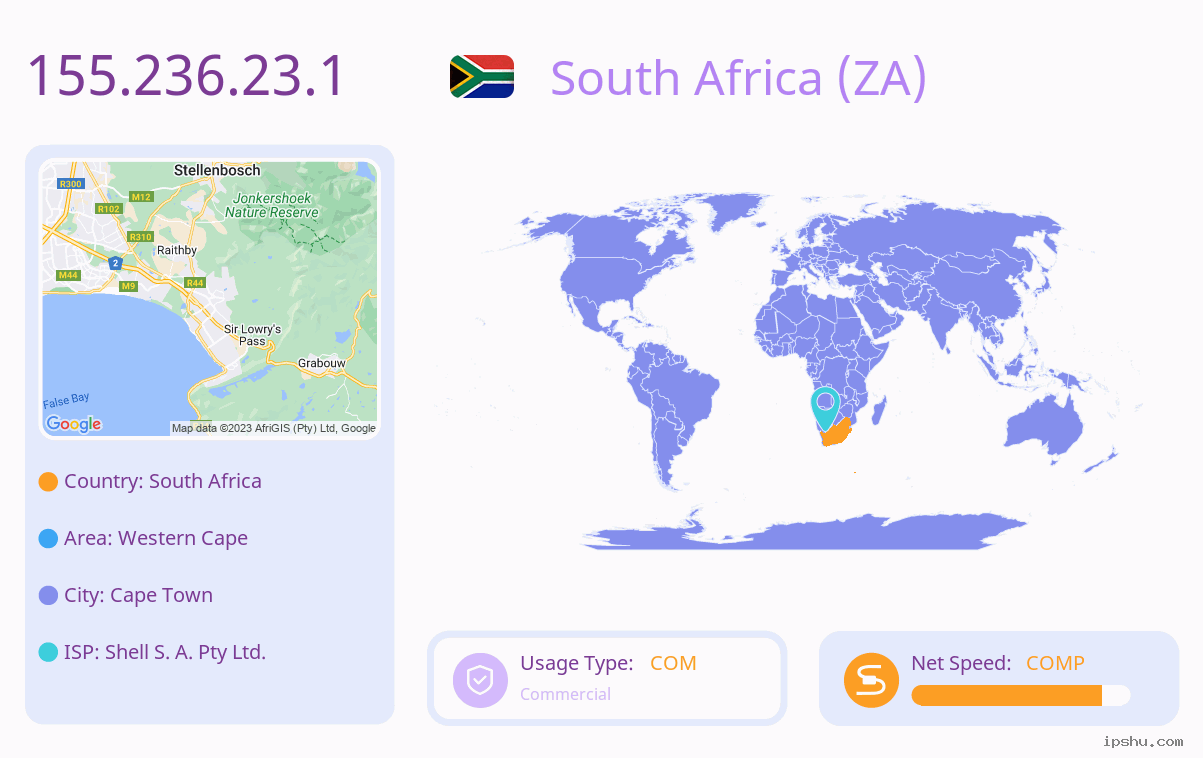Click the blue route 2 marker on map
Screen dimensions: 1203x758
[116, 263]
